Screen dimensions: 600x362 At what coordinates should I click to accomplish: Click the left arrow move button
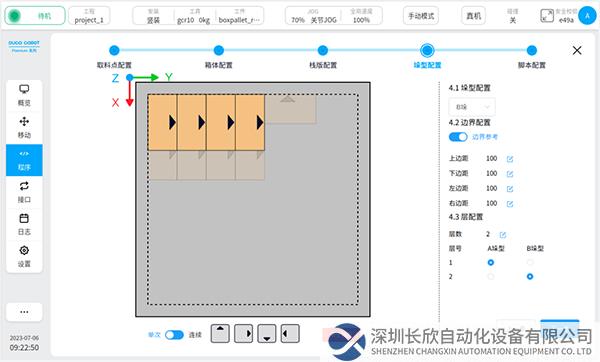click(x=290, y=333)
